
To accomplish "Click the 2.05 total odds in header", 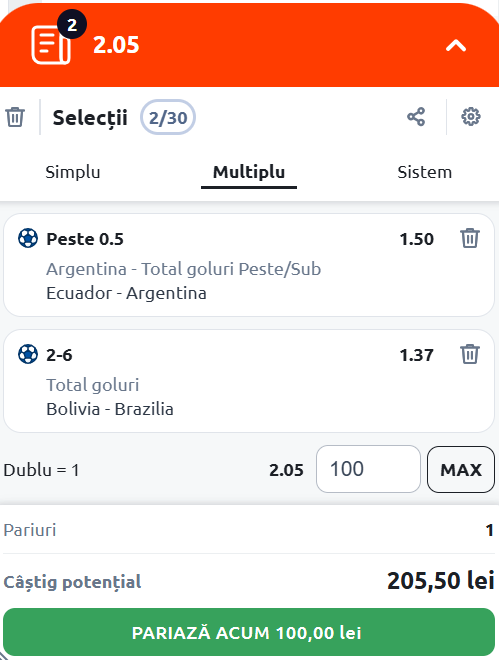I will [116, 45].
